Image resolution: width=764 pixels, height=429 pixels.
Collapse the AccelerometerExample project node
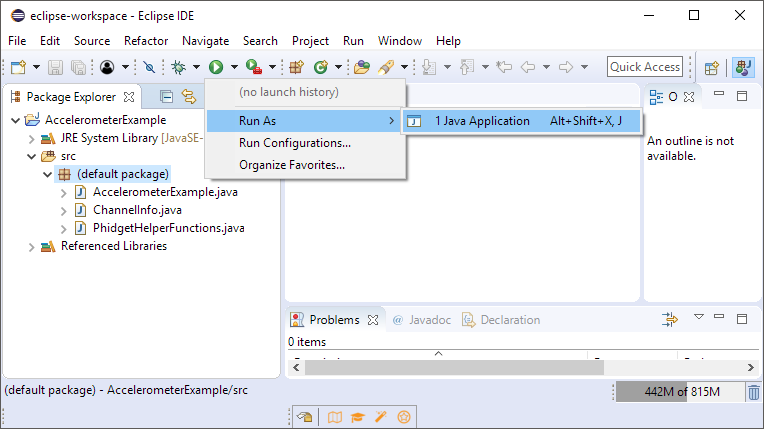pyautogui.click(x=16, y=120)
